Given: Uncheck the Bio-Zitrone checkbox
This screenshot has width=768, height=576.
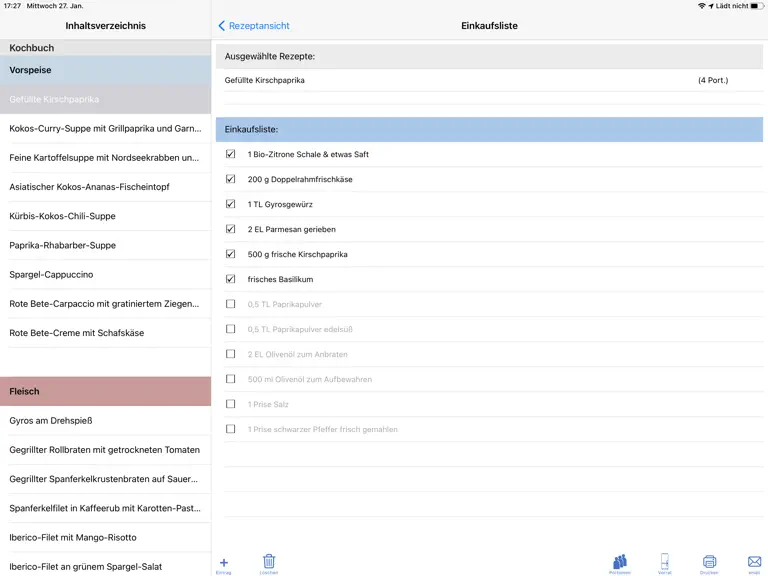Looking at the screenshot, I should click(x=231, y=154).
